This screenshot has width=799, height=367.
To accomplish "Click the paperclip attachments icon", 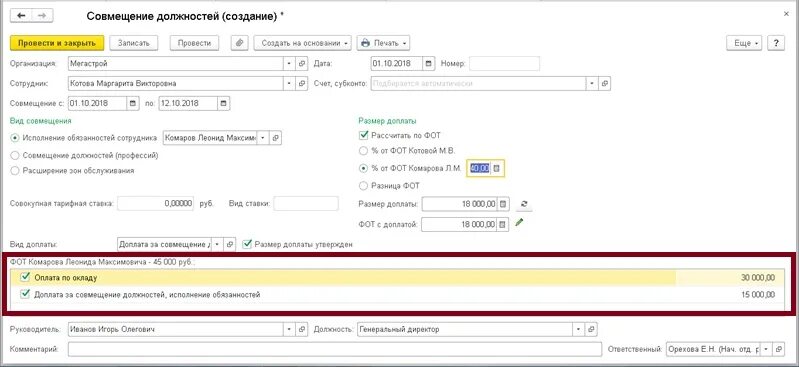I will 239,43.
